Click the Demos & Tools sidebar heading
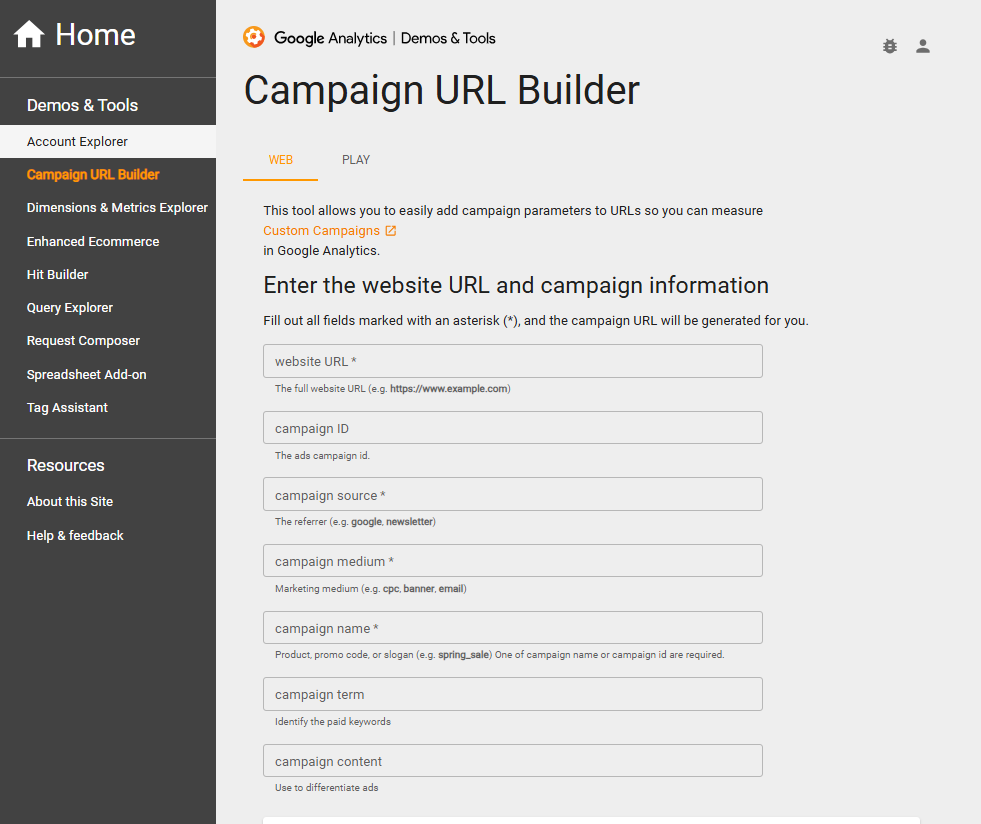Screen dimensions: 981x824 (x=82, y=105)
